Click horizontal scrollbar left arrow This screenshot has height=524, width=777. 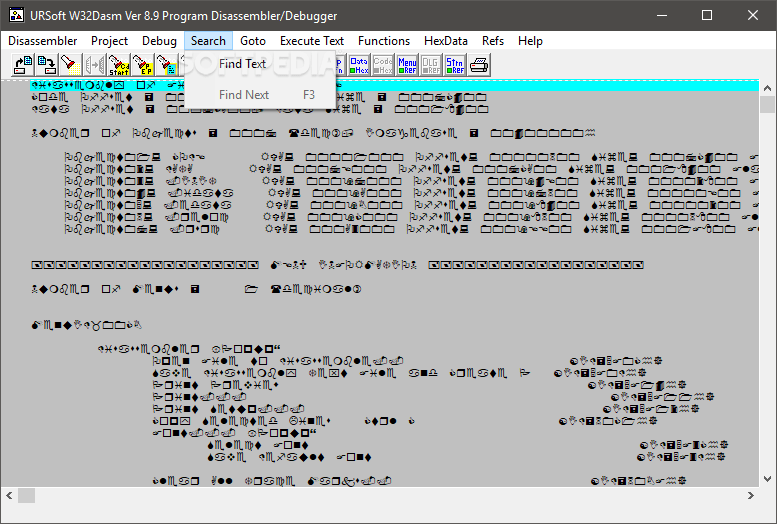[9, 495]
